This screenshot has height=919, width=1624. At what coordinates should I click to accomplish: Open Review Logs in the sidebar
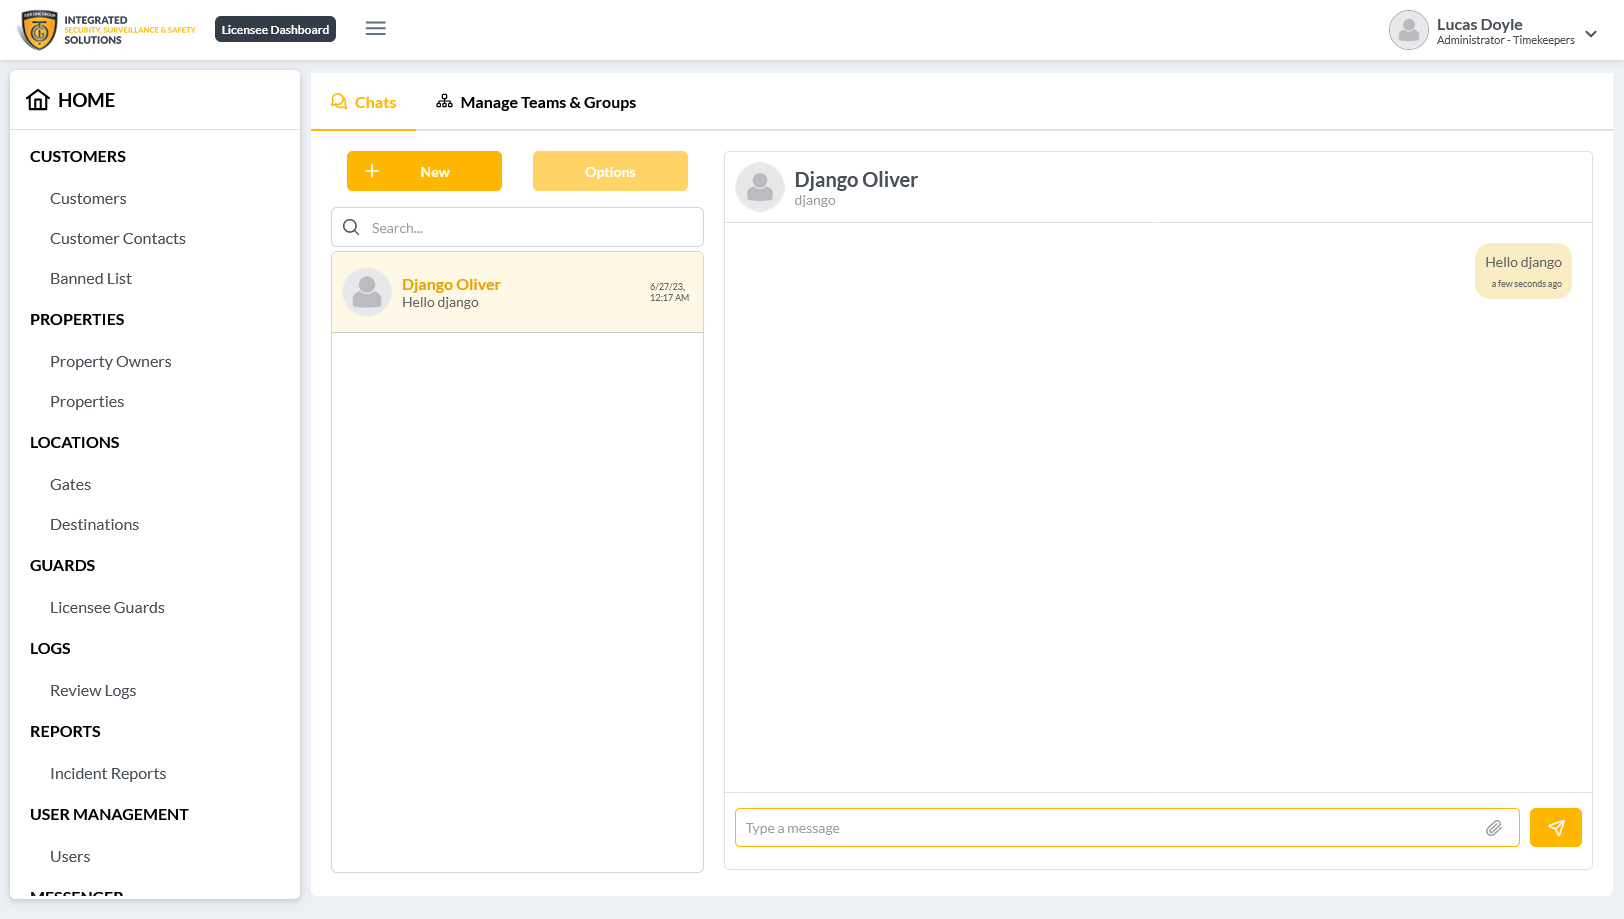[93, 690]
